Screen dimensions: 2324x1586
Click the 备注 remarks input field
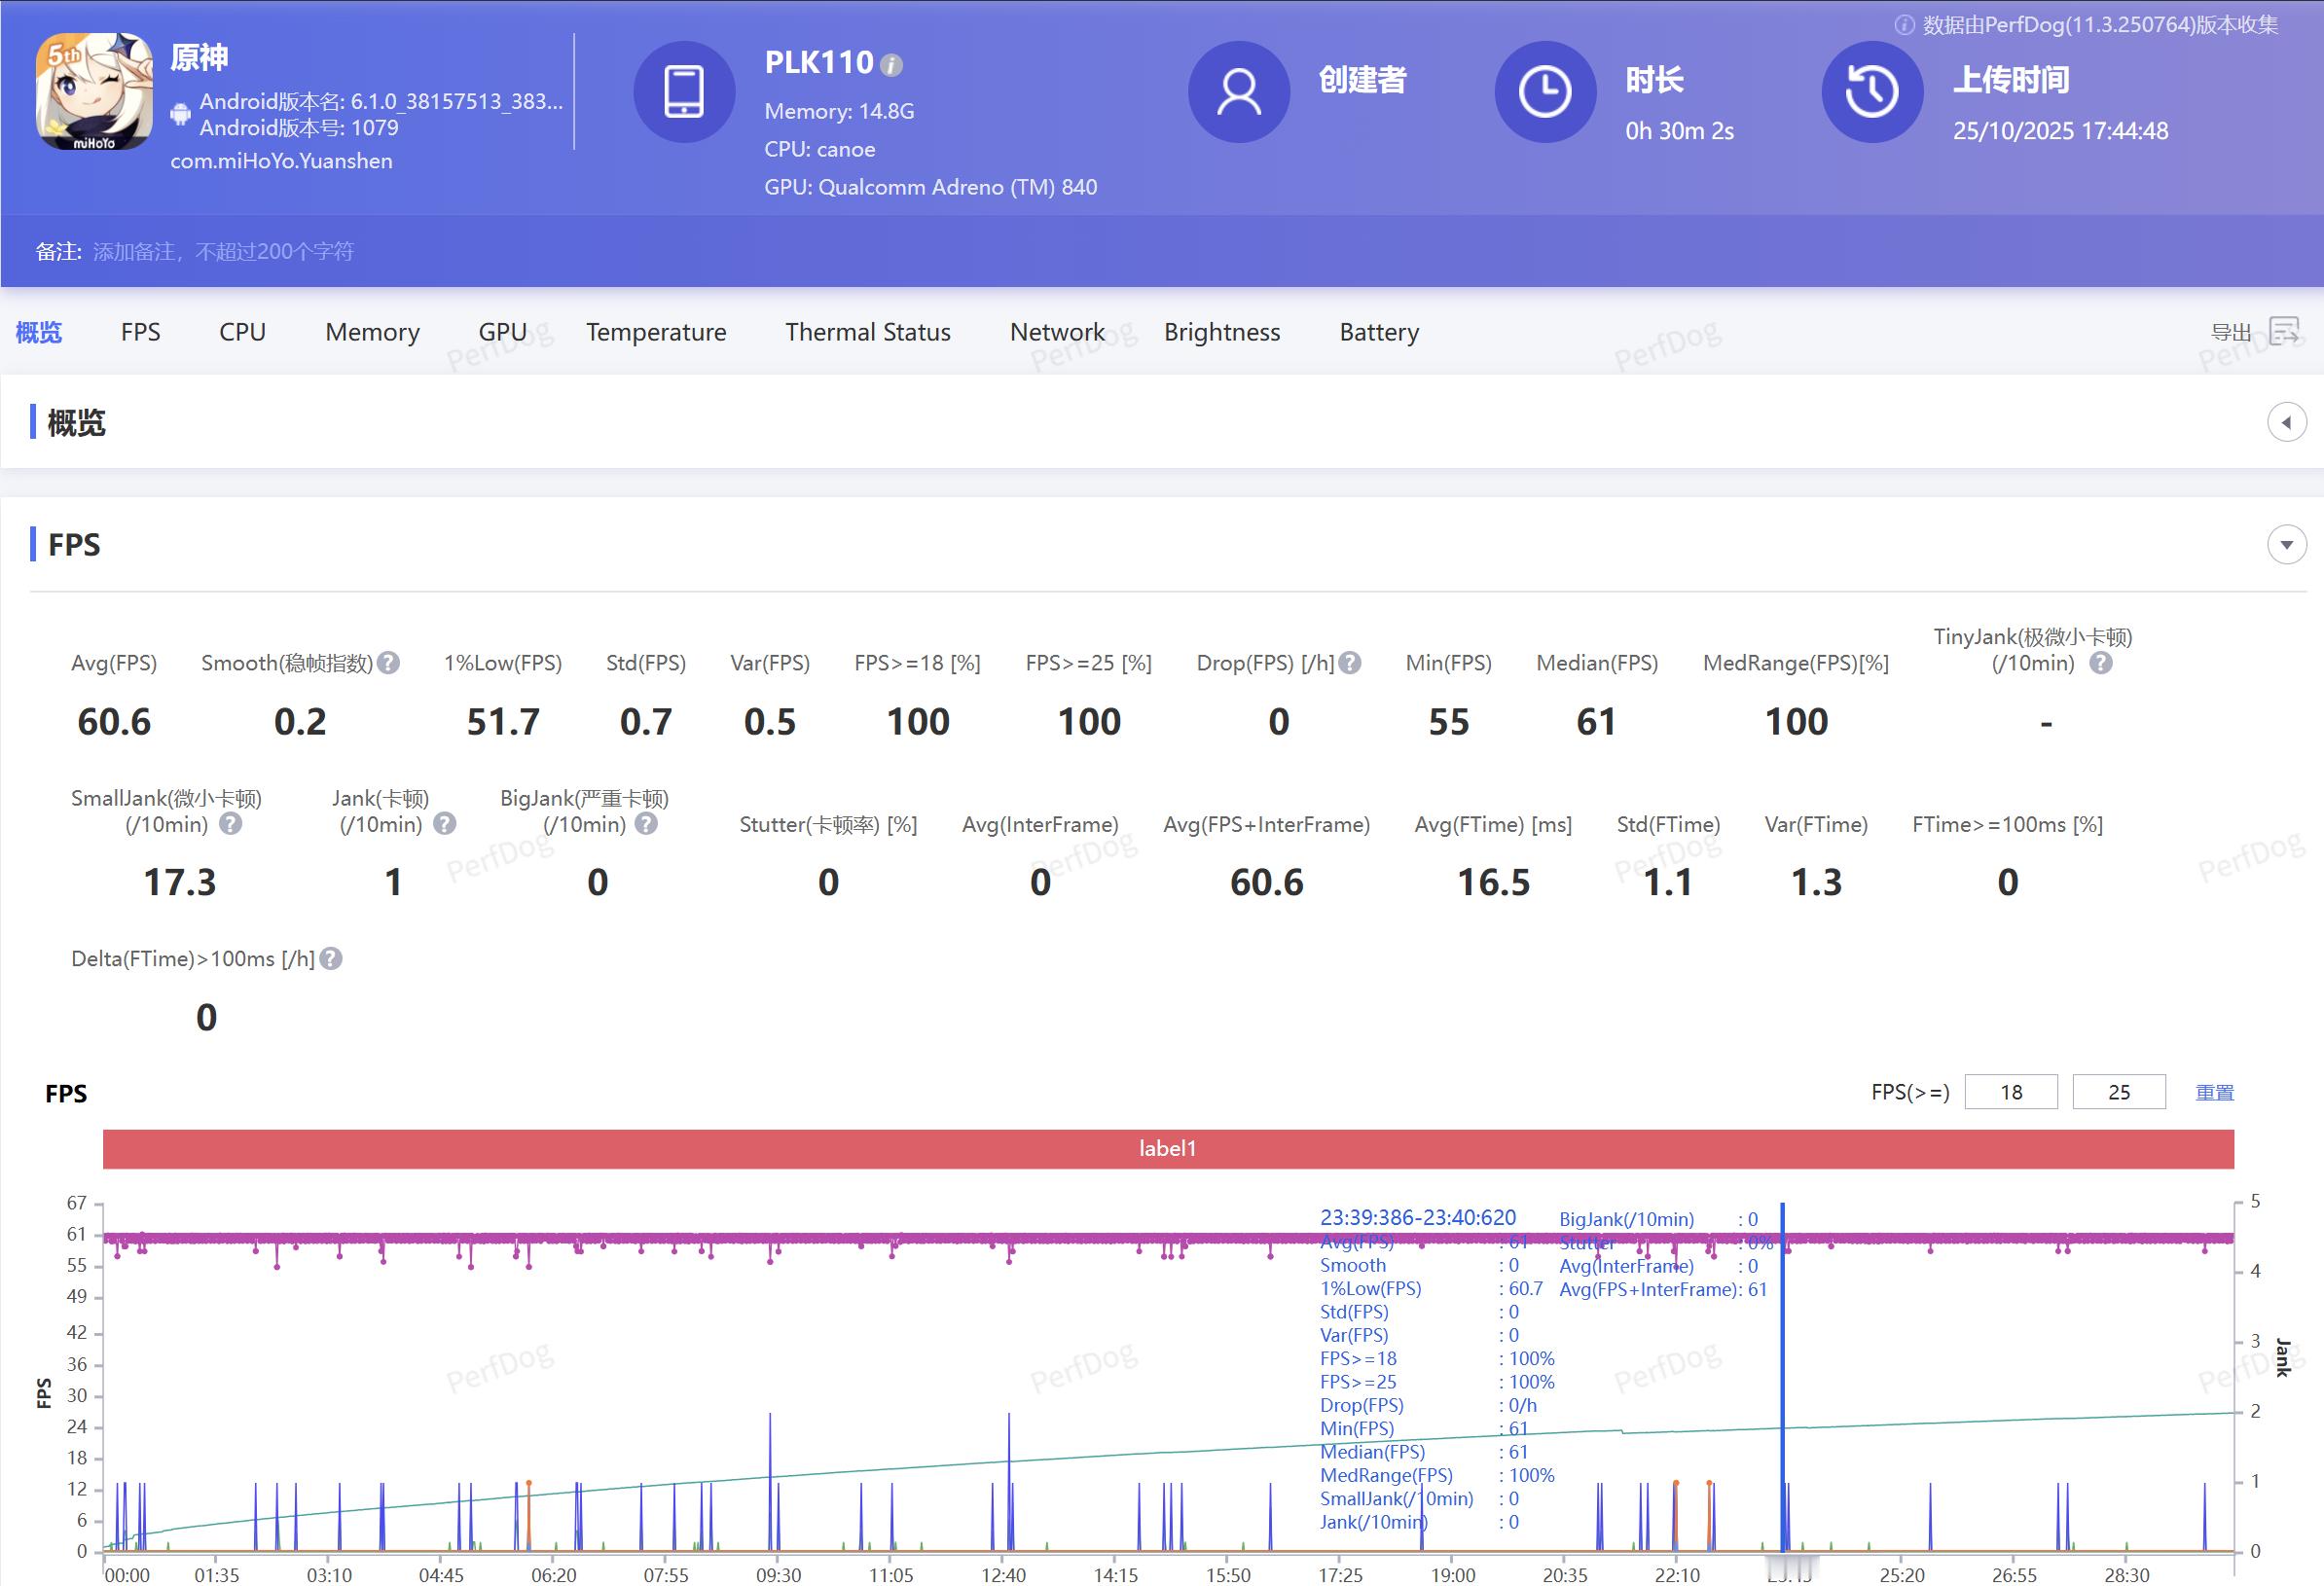224,252
